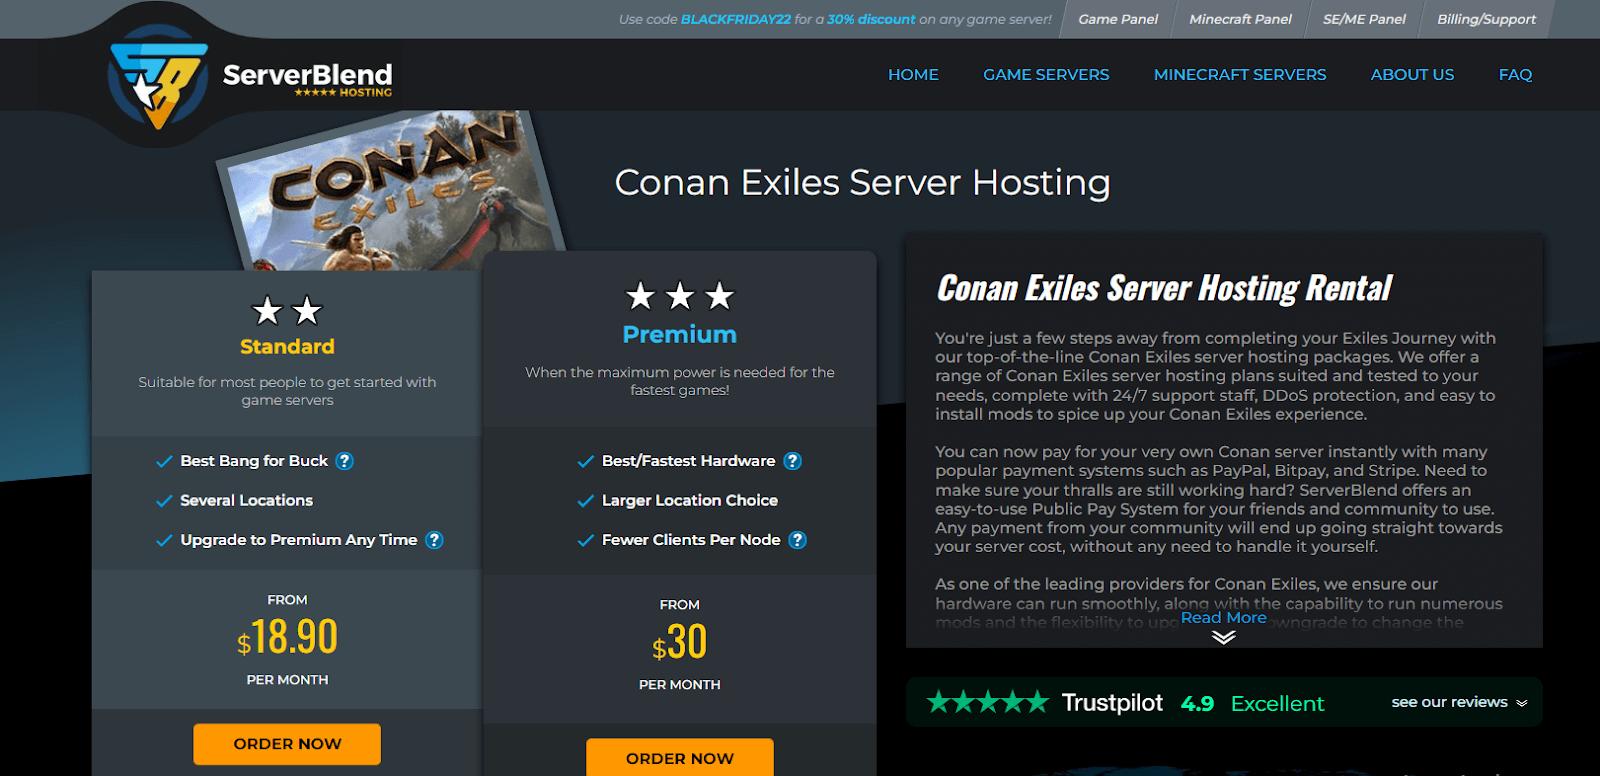Switch to the Game Panel tab

(1118, 19)
